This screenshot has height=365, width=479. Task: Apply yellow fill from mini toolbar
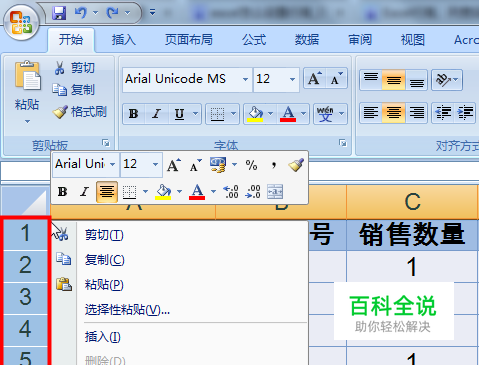point(163,192)
